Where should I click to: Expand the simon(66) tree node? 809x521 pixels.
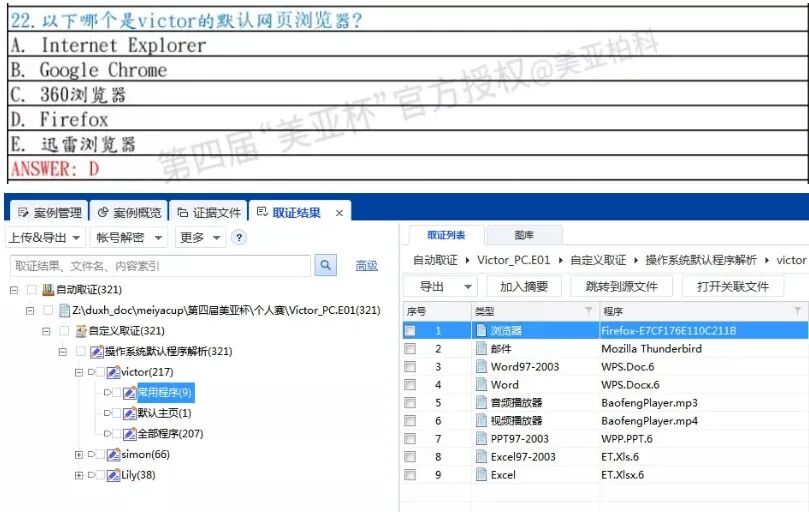click(79, 455)
